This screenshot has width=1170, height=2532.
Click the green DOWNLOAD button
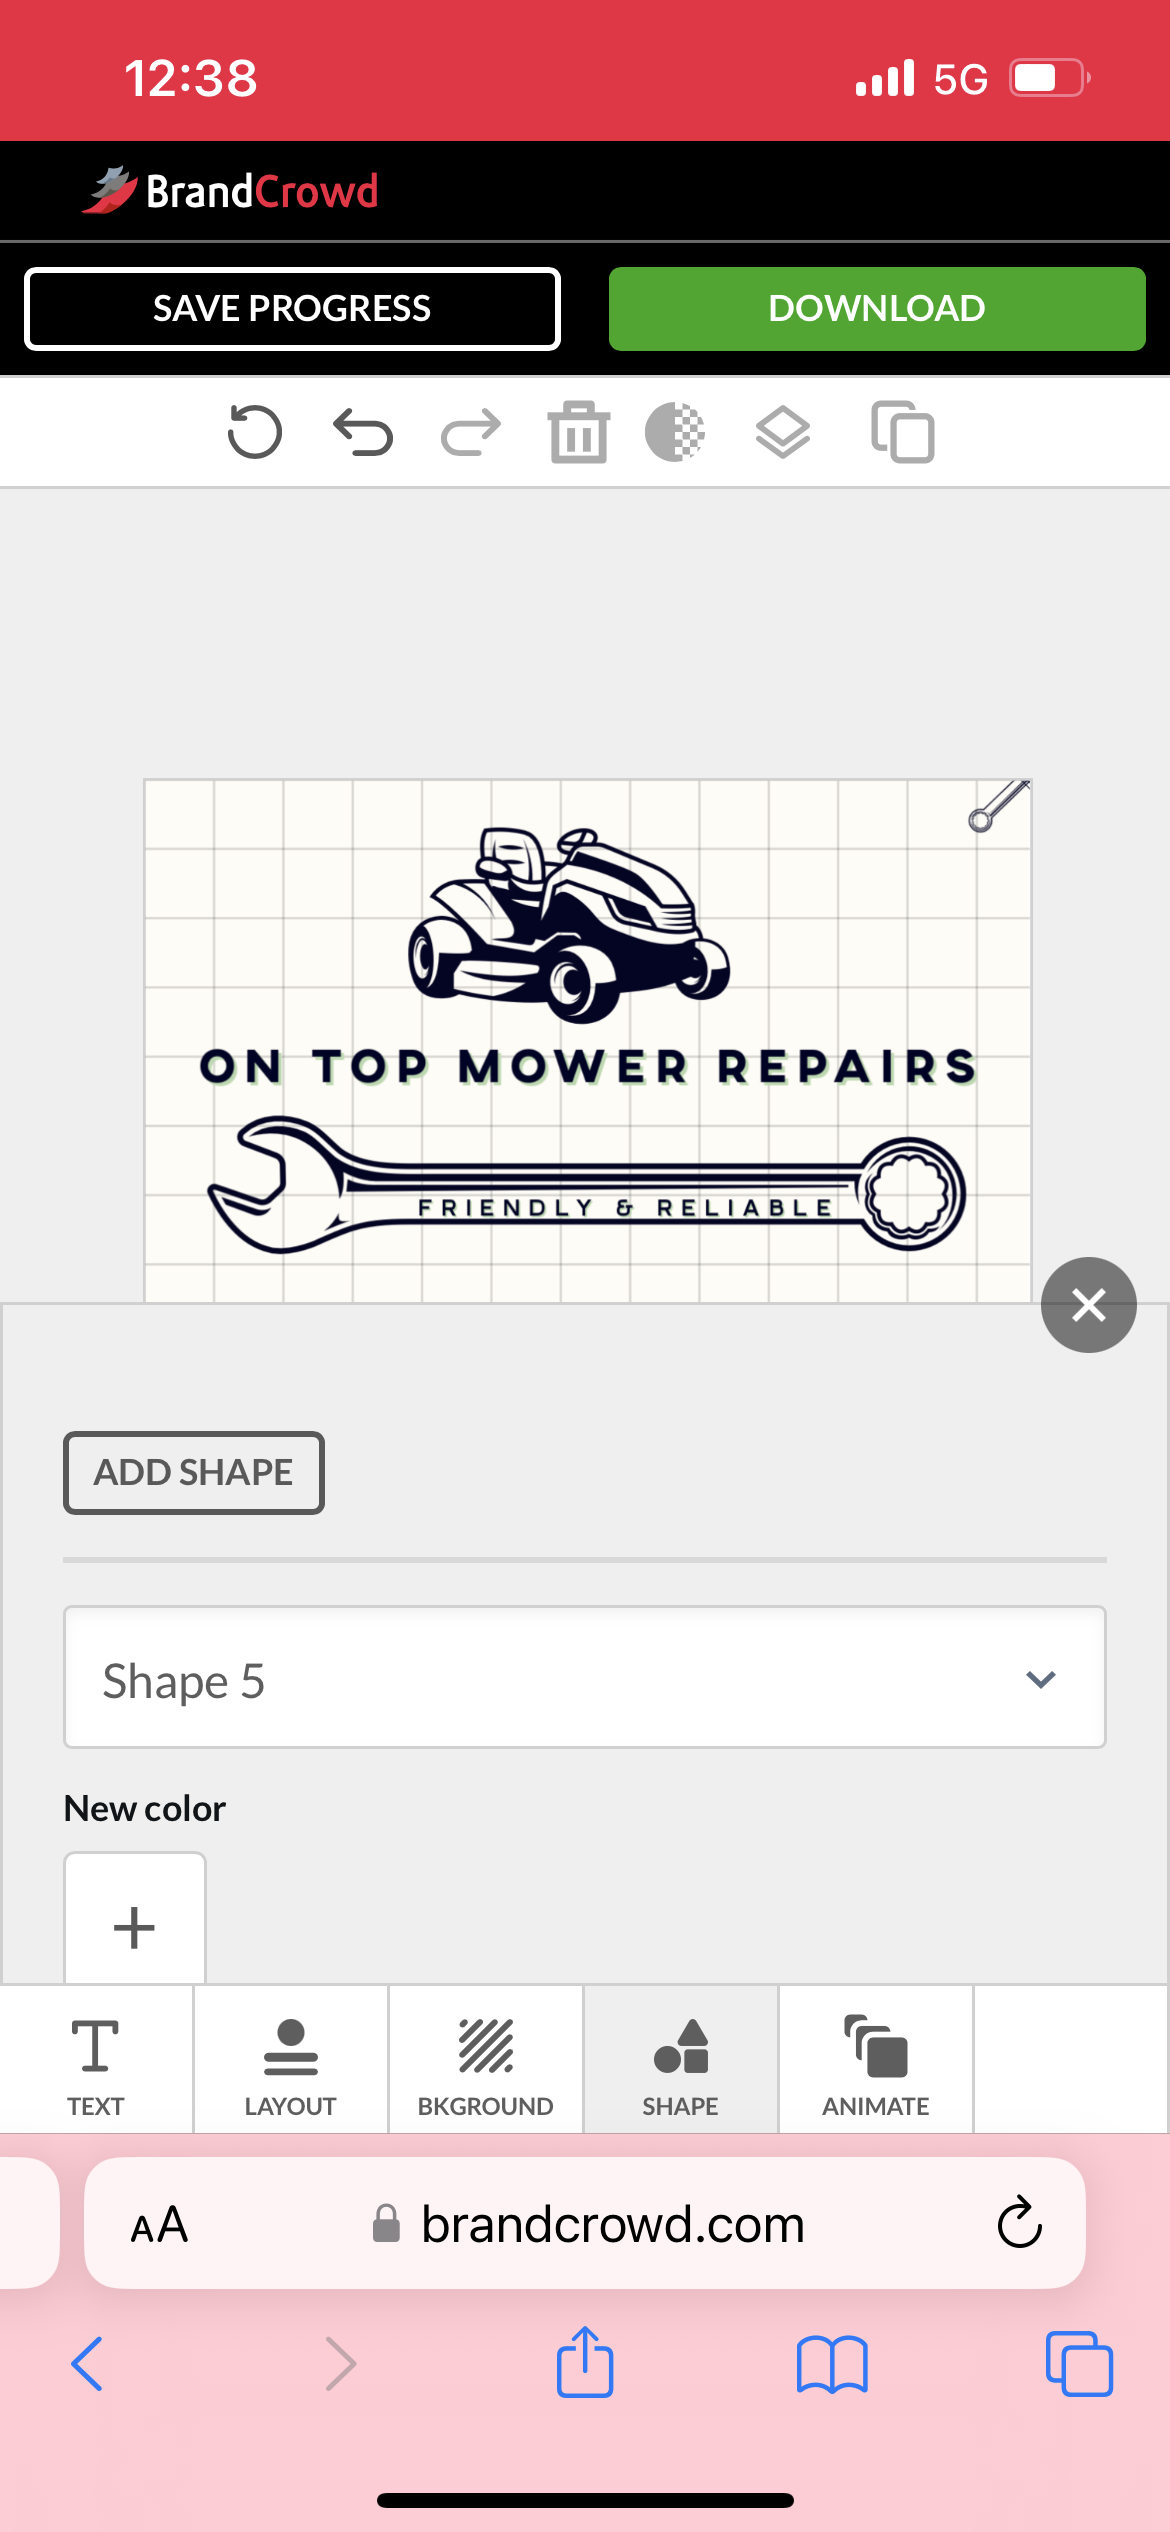click(x=877, y=309)
